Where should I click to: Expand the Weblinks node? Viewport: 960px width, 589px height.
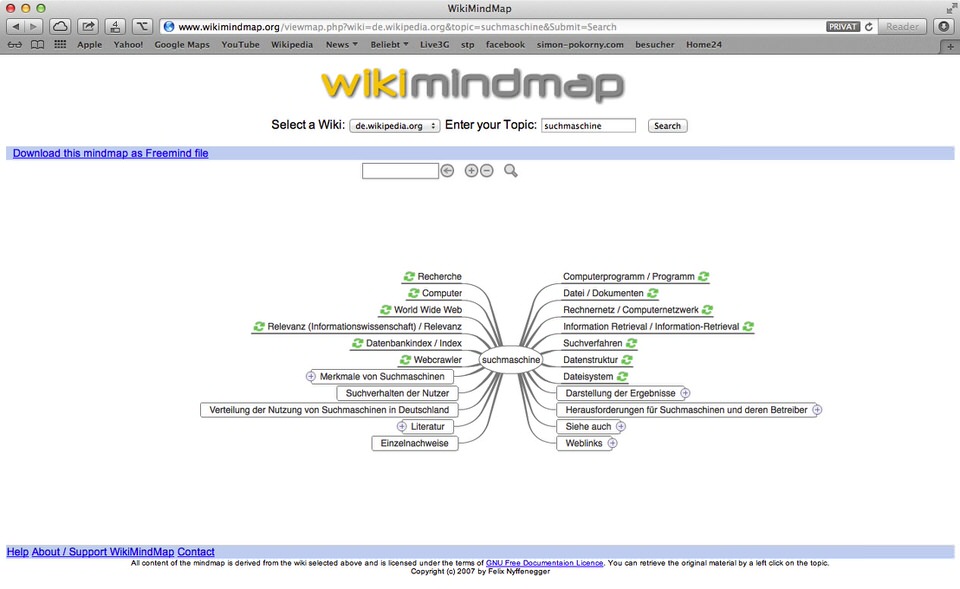pyautogui.click(x=612, y=443)
